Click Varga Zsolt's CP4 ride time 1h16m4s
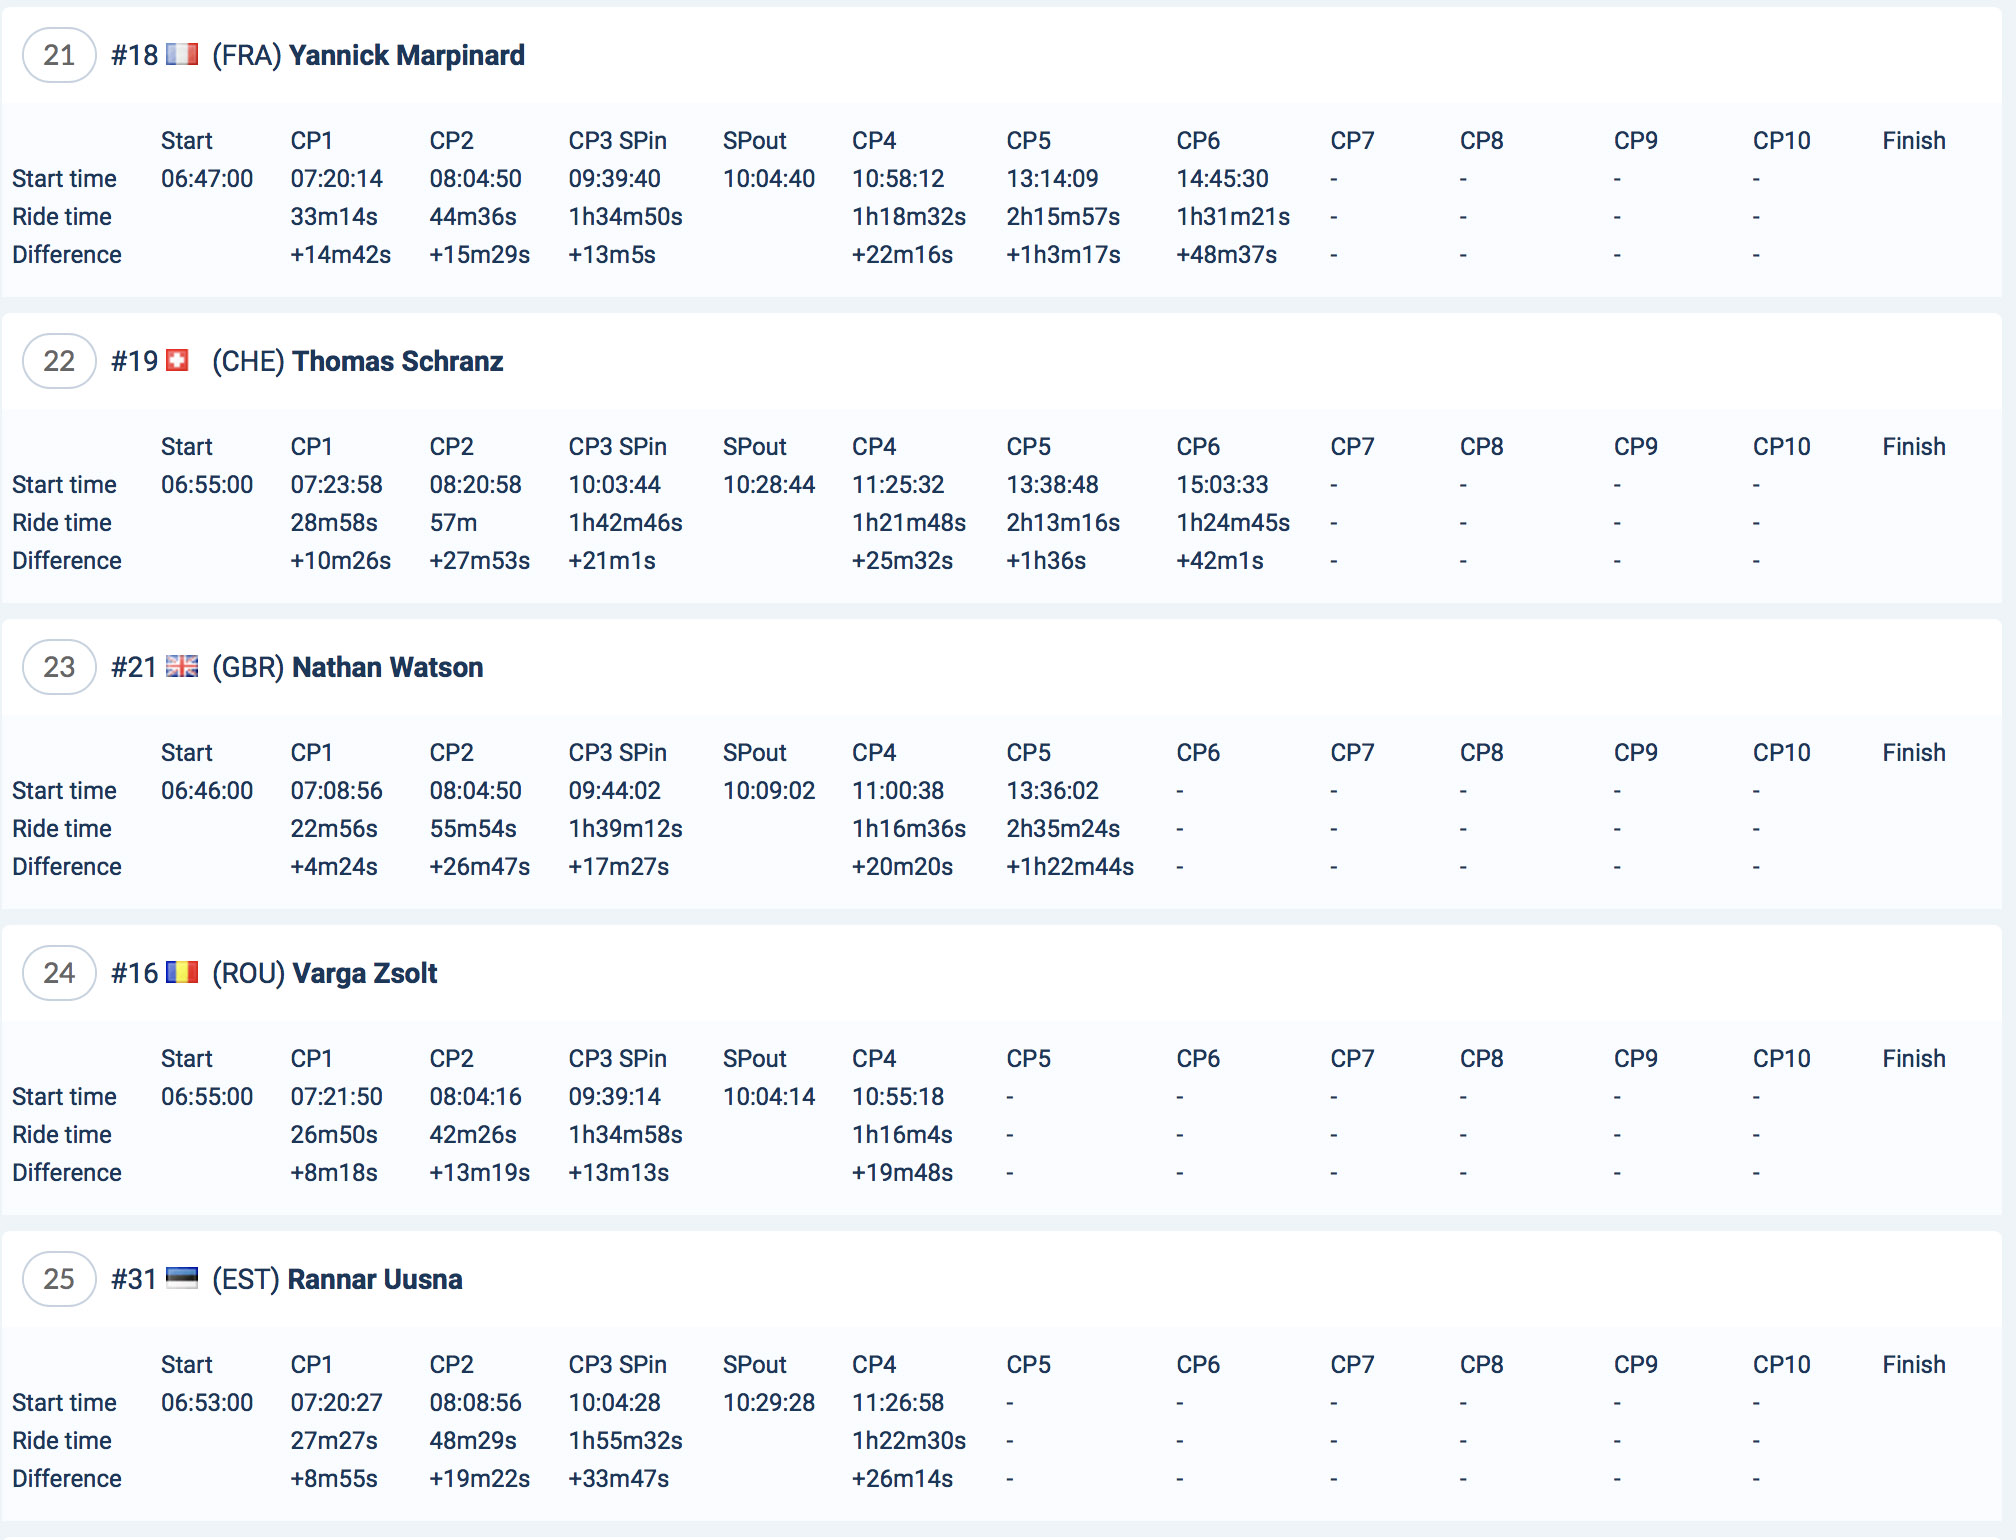This screenshot has width=2016, height=1540. (x=901, y=1135)
